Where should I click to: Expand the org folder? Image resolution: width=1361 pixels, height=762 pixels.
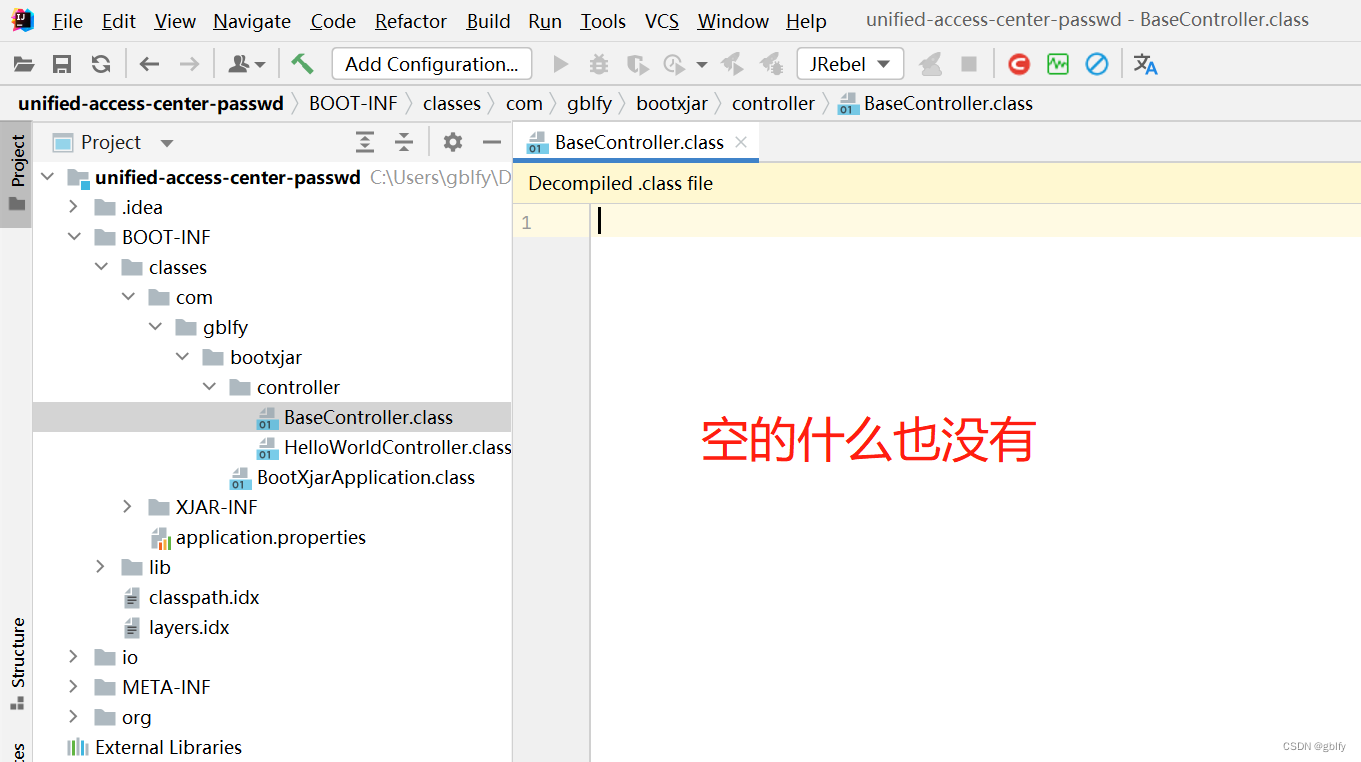click(73, 717)
